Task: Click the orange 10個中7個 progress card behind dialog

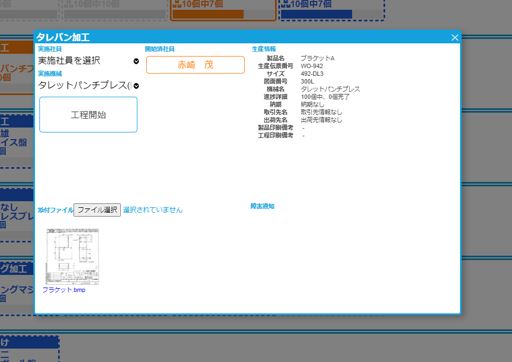Action: click(223, 10)
